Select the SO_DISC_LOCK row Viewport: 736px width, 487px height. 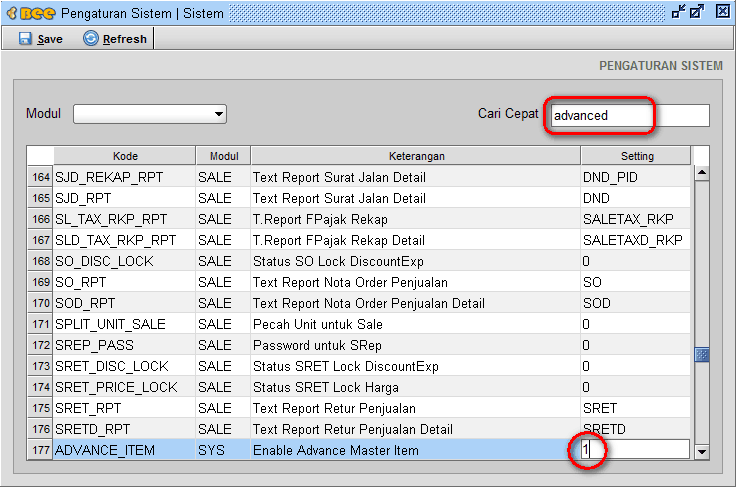click(x=359, y=261)
